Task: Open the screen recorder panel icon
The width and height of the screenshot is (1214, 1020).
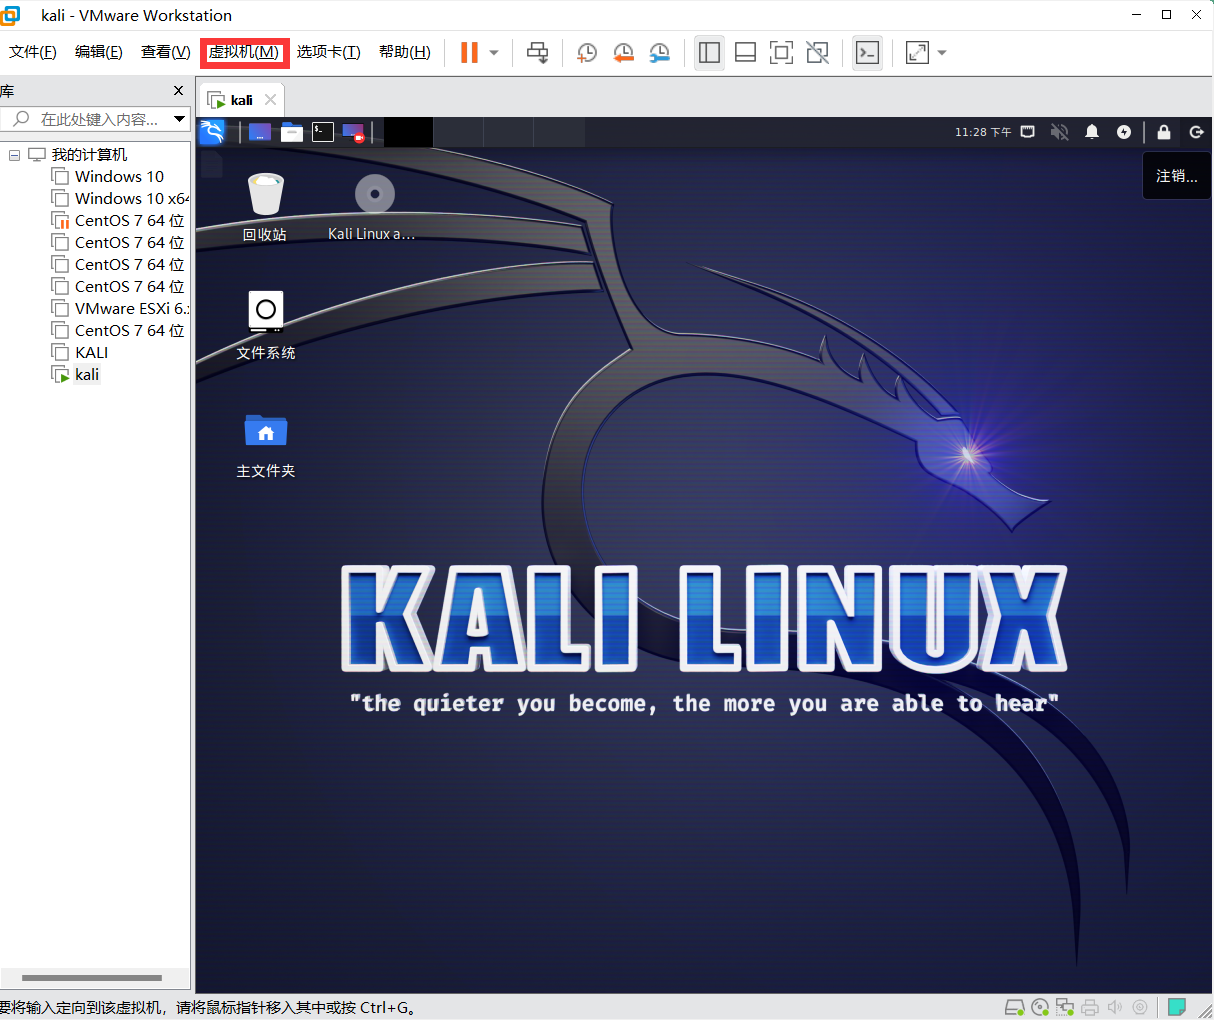Action: point(354,132)
